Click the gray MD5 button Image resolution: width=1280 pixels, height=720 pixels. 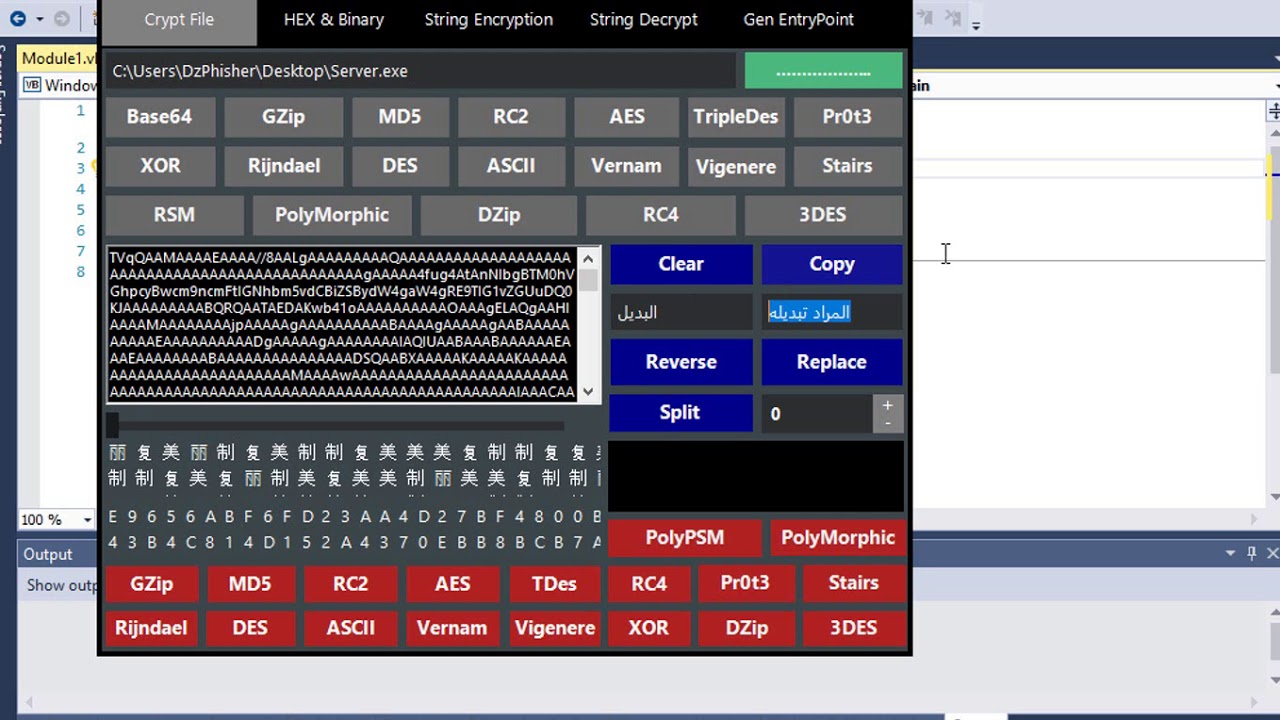click(399, 117)
